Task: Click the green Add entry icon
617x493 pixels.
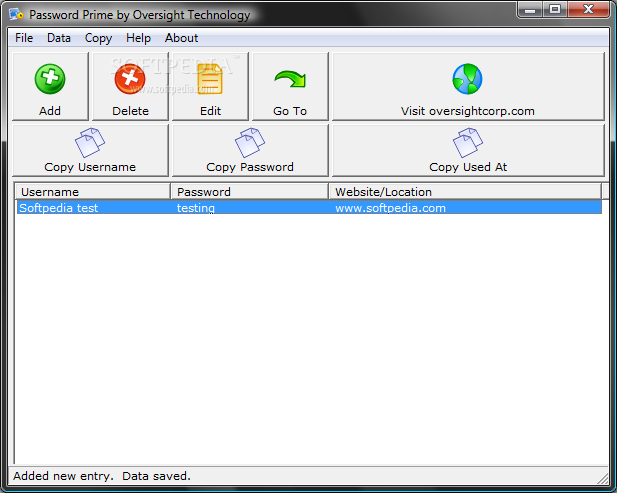Action: coord(50,79)
